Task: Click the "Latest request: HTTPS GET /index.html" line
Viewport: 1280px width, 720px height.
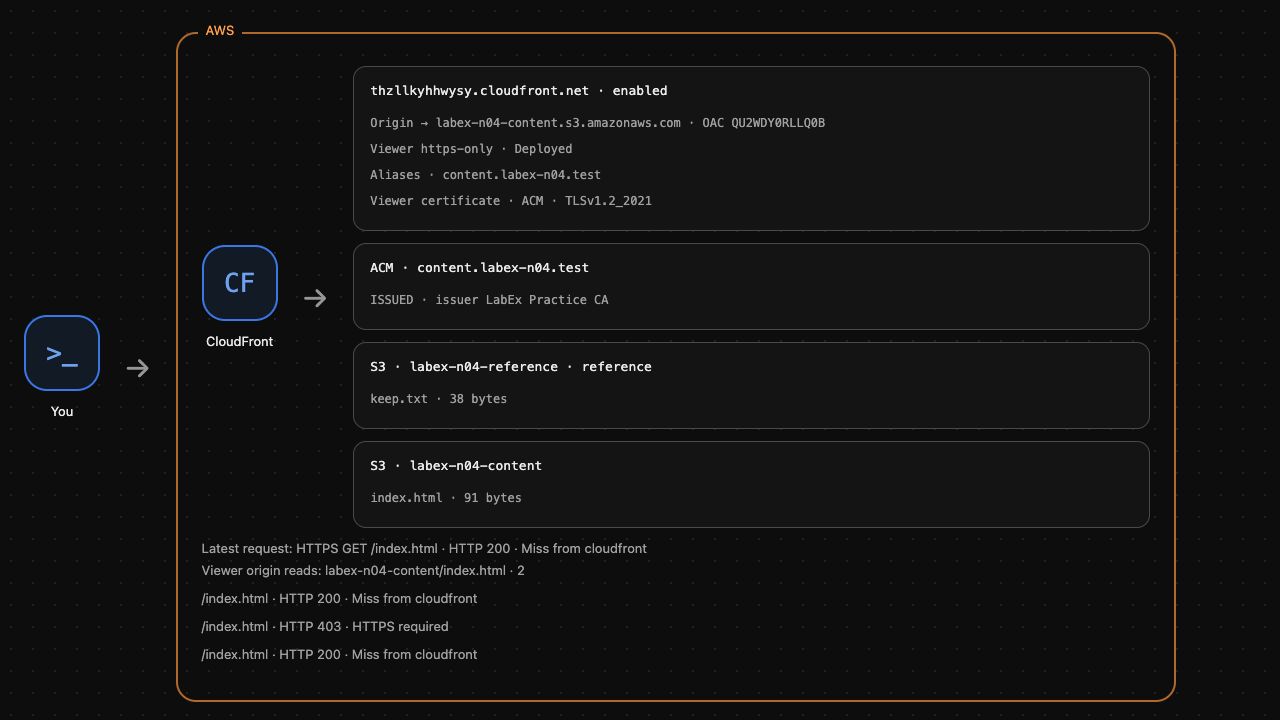Action: point(424,549)
